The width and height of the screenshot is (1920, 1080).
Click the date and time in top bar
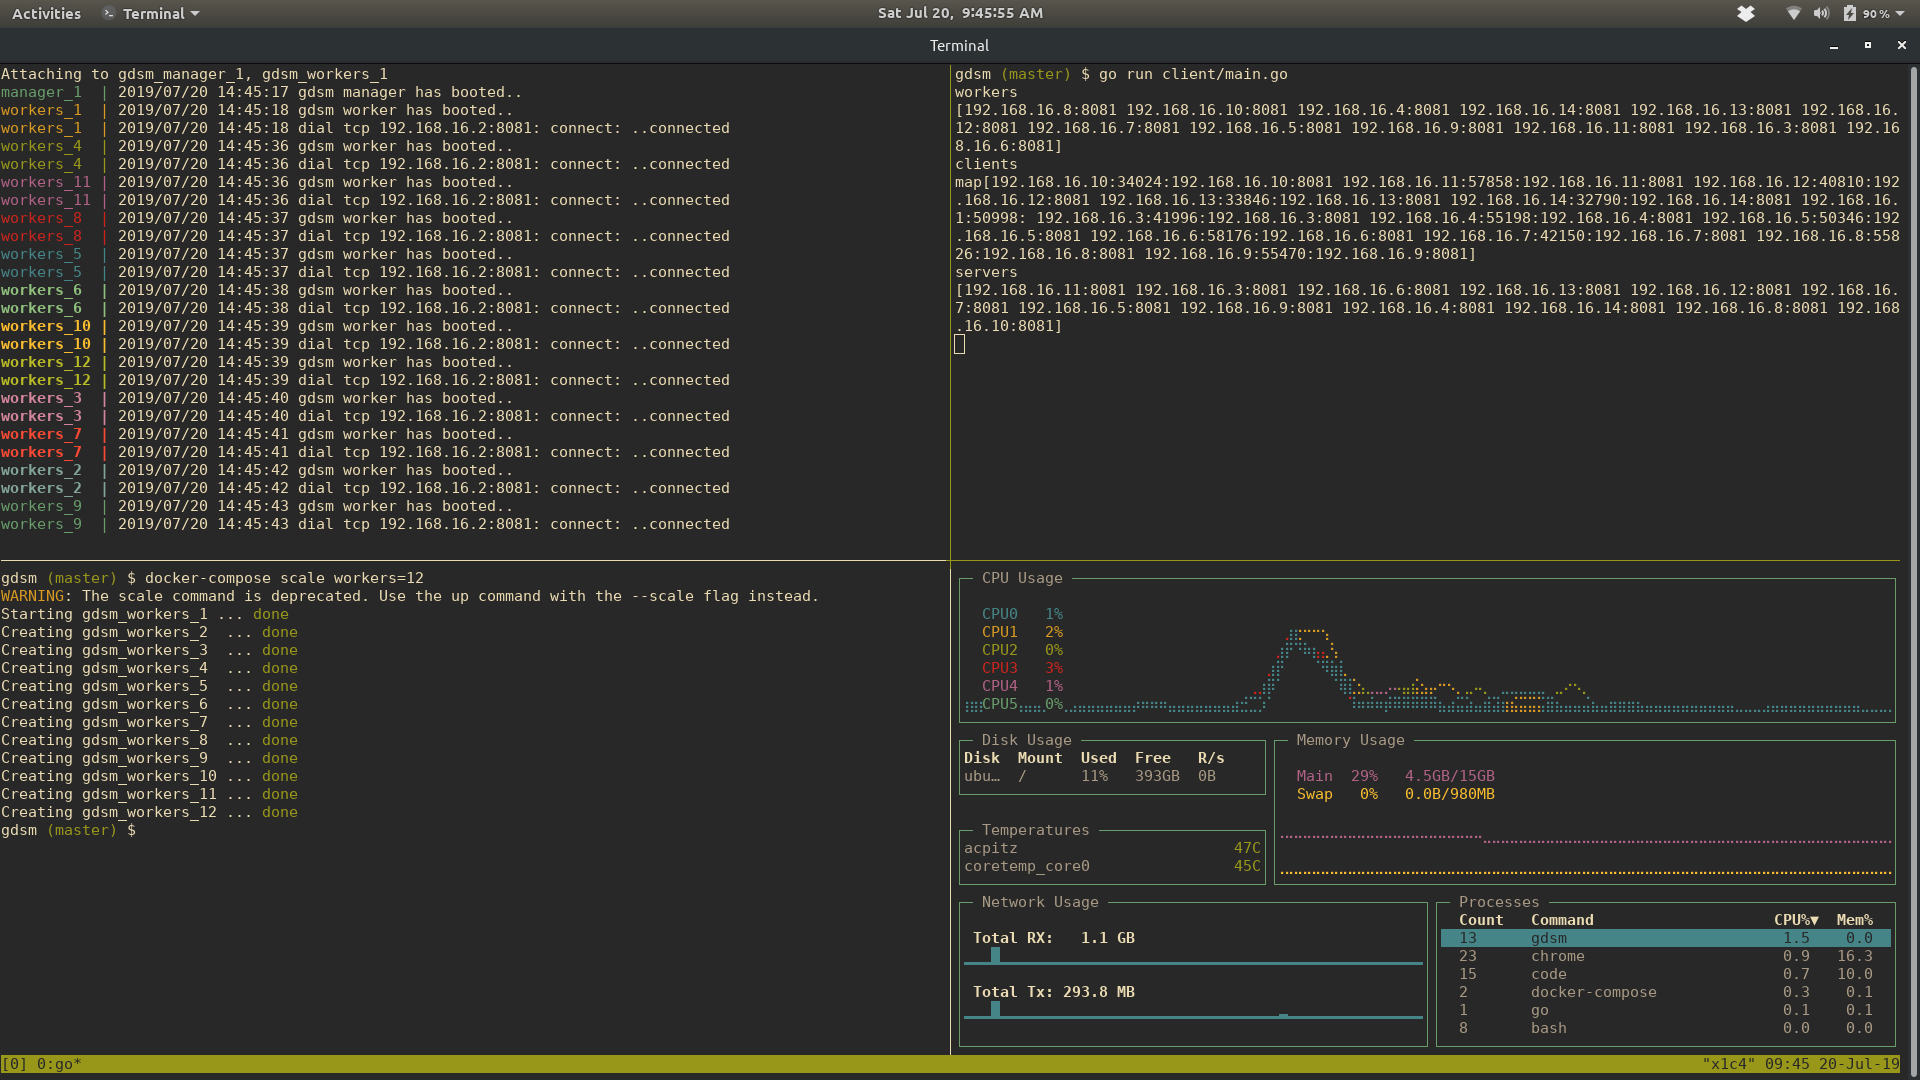tap(960, 13)
